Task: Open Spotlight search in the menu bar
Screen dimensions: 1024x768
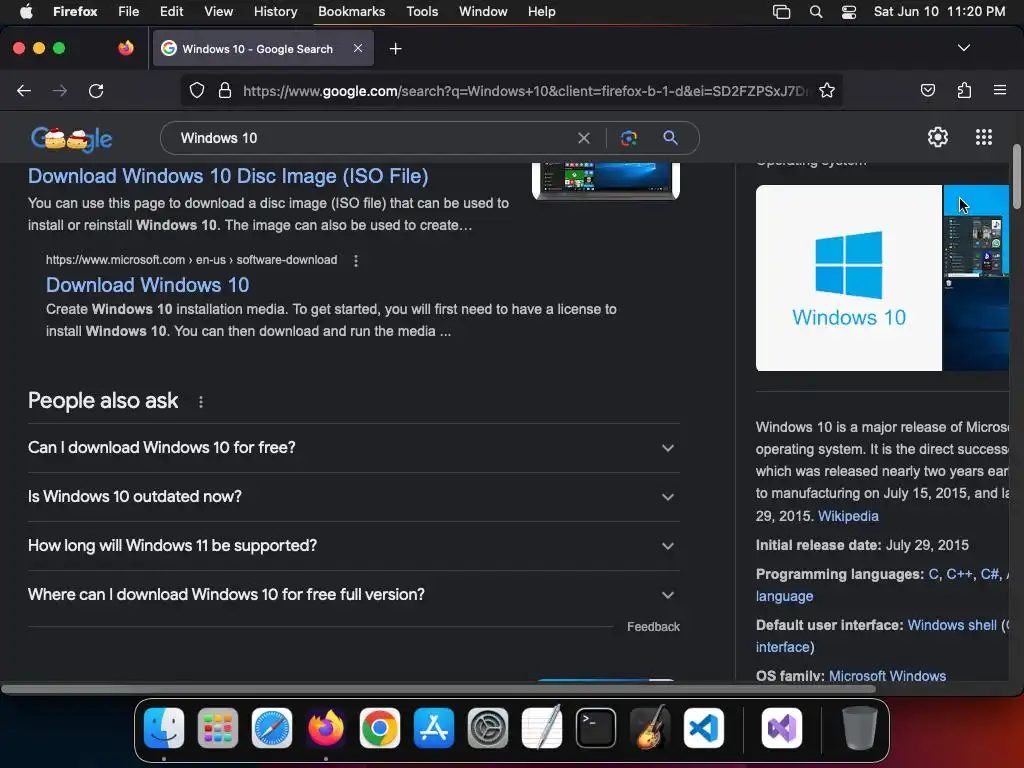Action: (816, 12)
